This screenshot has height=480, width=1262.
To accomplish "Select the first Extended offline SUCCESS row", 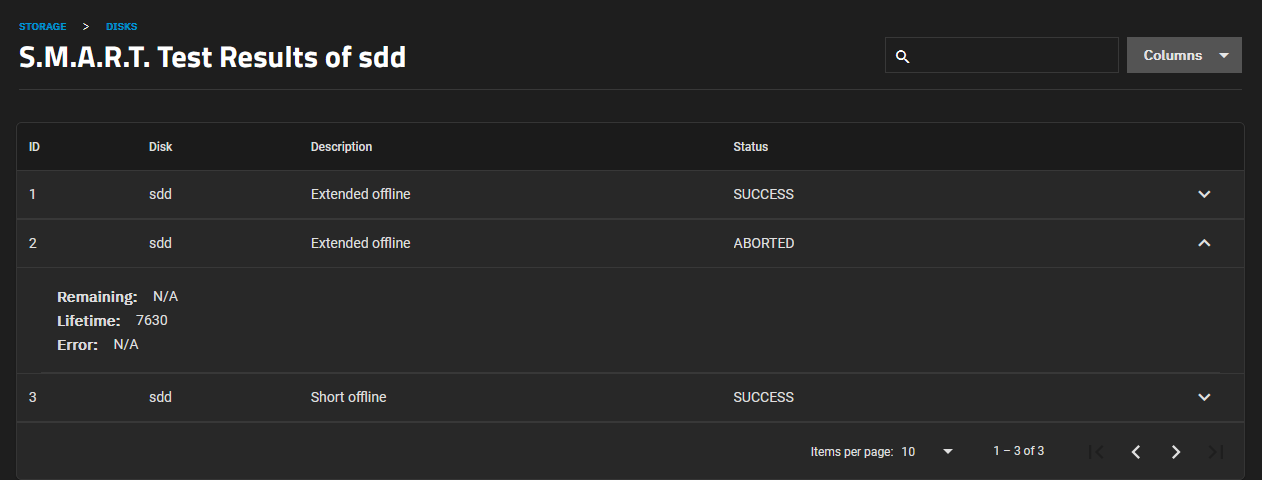I will tap(630, 194).
